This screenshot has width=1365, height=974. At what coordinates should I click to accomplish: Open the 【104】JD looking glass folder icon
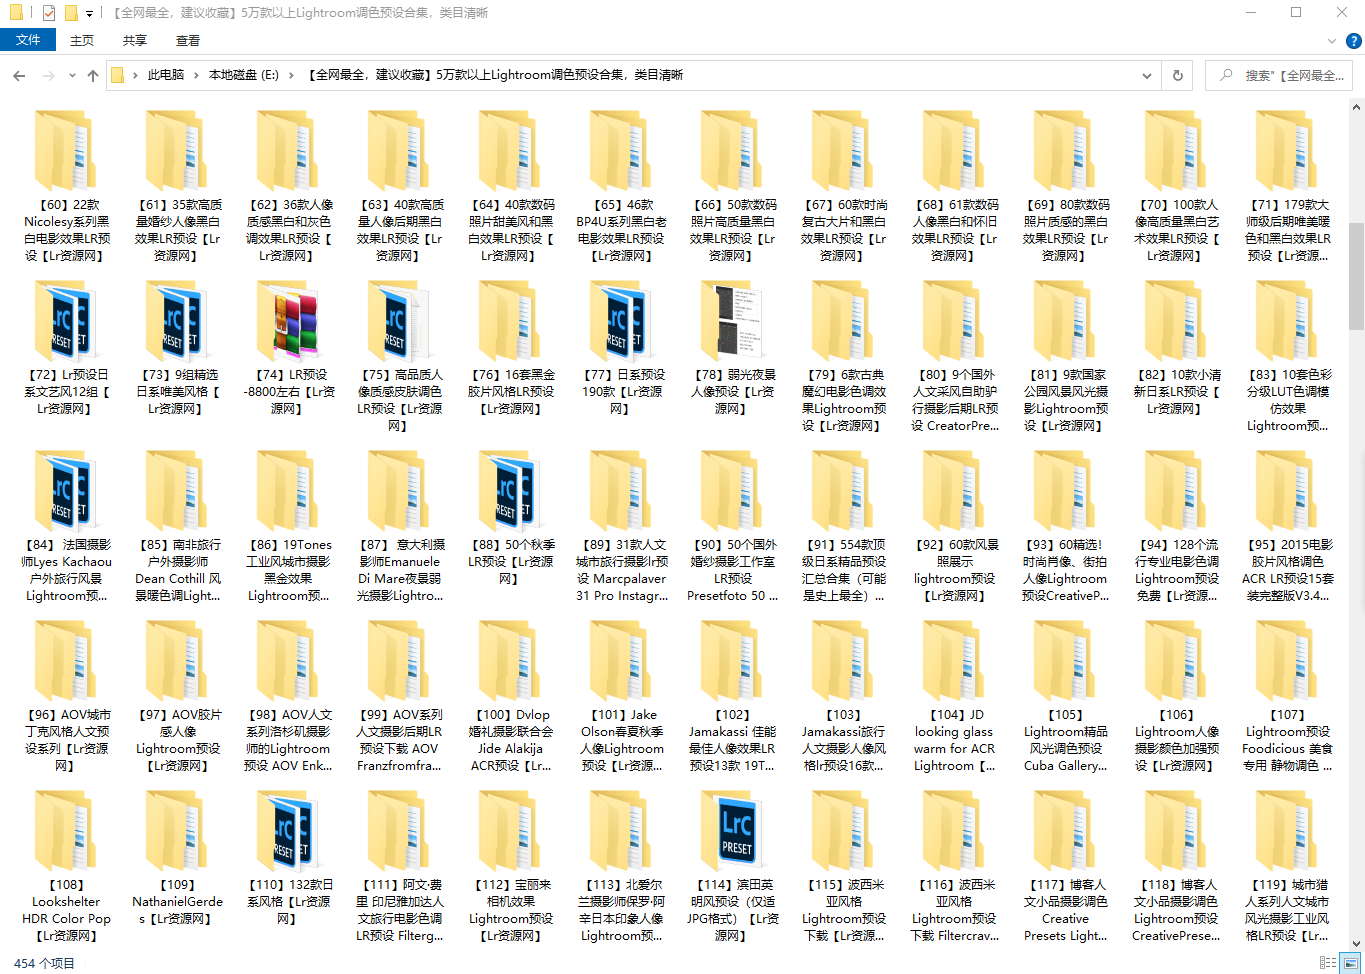[954, 661]
